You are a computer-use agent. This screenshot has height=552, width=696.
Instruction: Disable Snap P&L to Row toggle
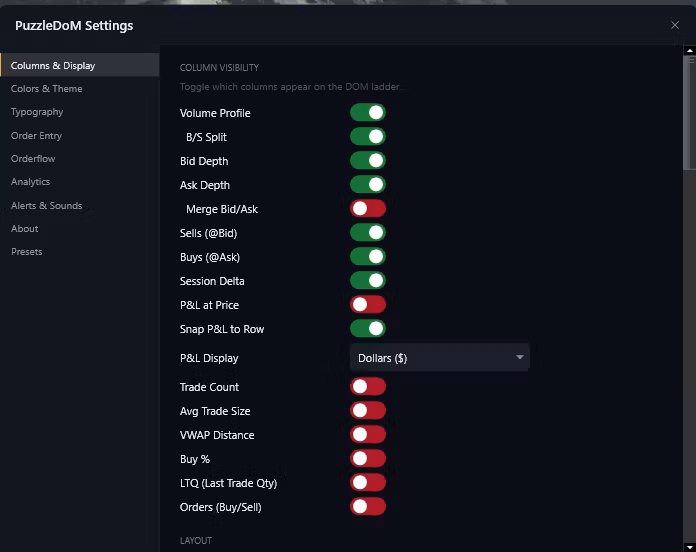(x=368, y=328)
